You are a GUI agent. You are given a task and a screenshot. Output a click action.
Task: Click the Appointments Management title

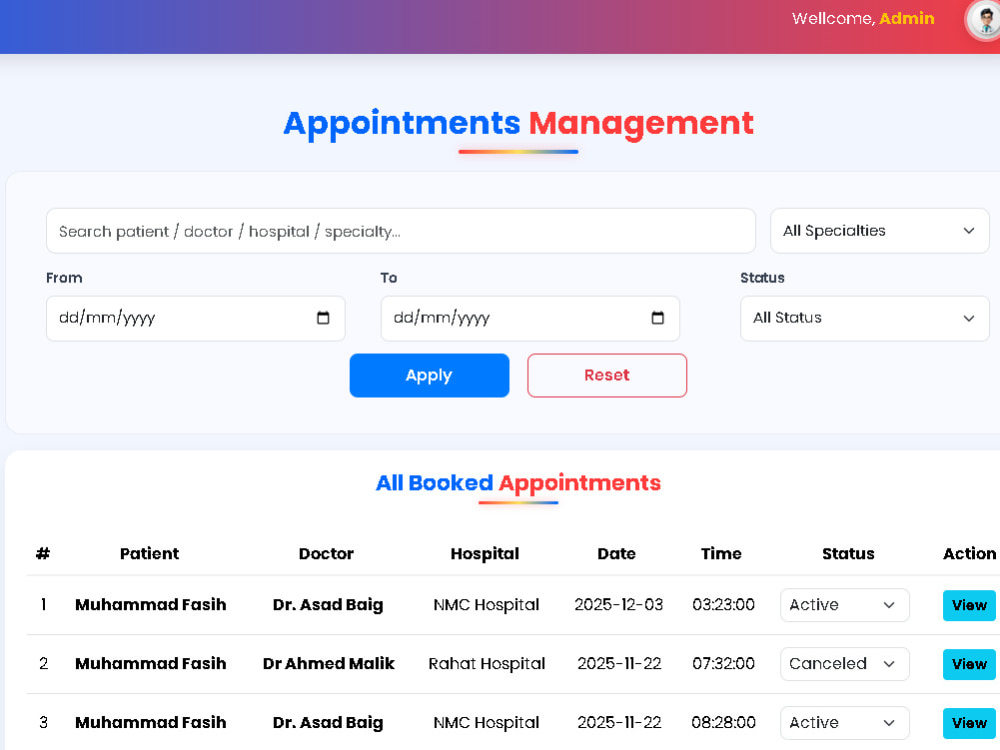[518, 123]
